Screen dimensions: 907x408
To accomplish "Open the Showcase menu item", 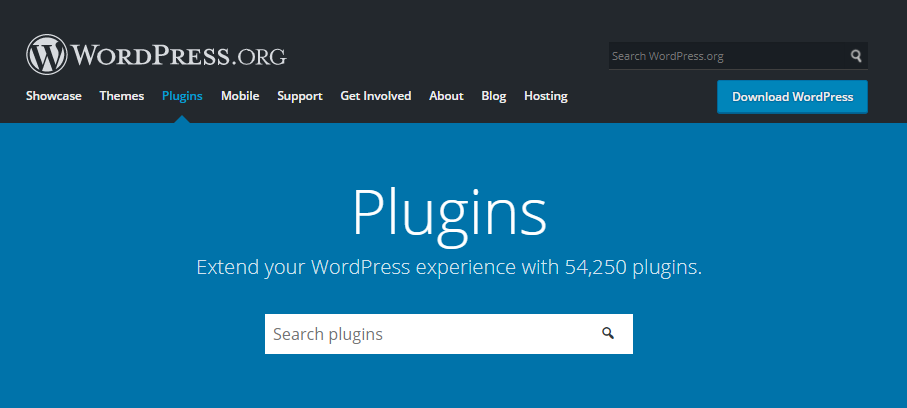I will coord(54,96).
